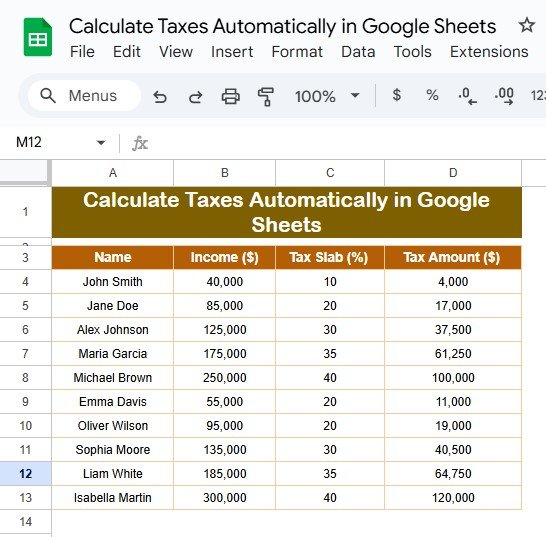This screenshot has width=546, height=537.
Task: Click the fx function icon
Action: click(140, 143)
